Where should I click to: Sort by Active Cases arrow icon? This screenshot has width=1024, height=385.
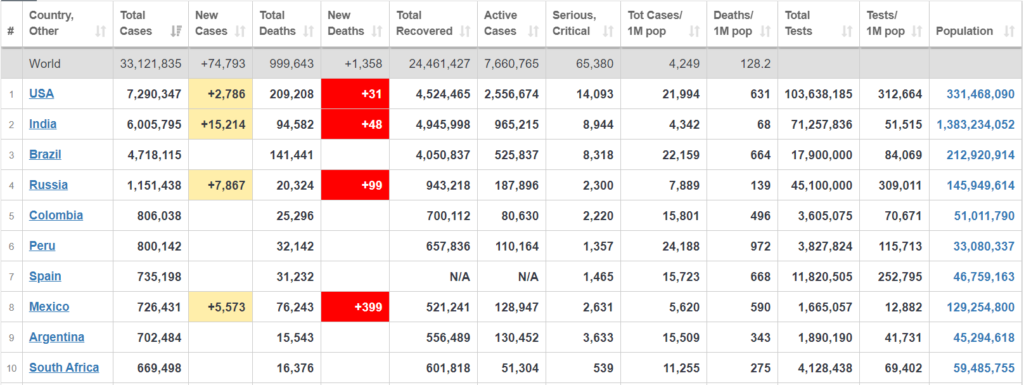pyautogui.click(x=533, y=31)
